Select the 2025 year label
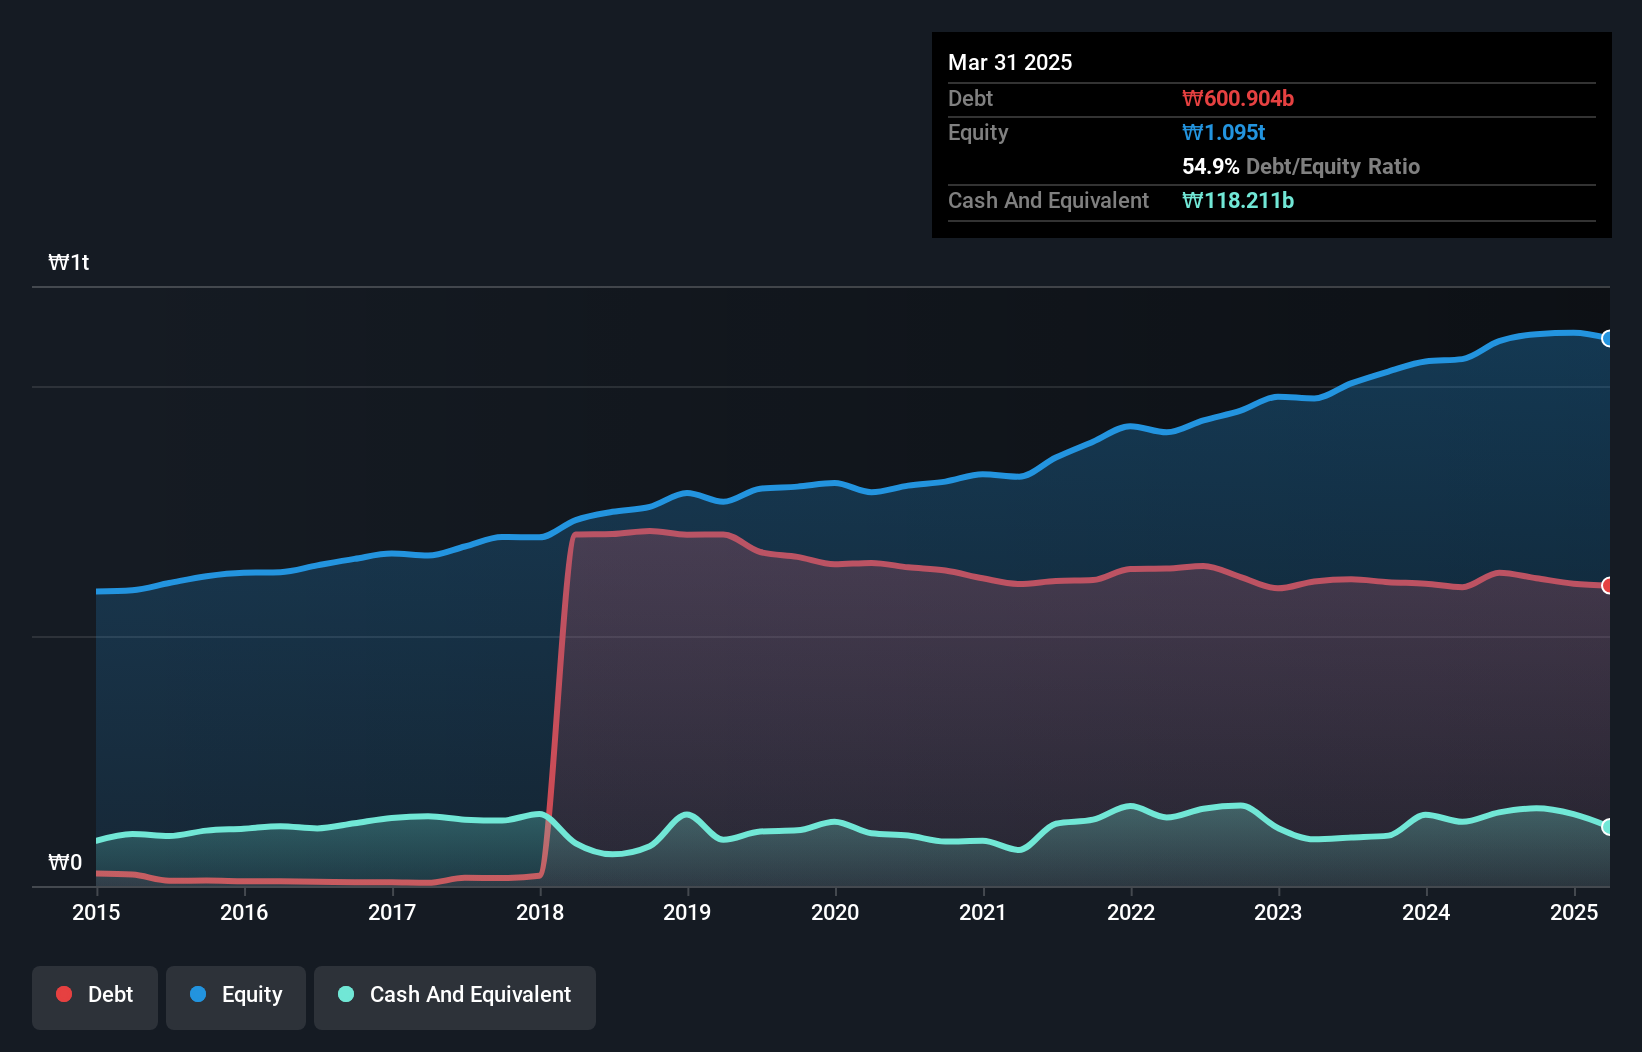 point(1573,912)
